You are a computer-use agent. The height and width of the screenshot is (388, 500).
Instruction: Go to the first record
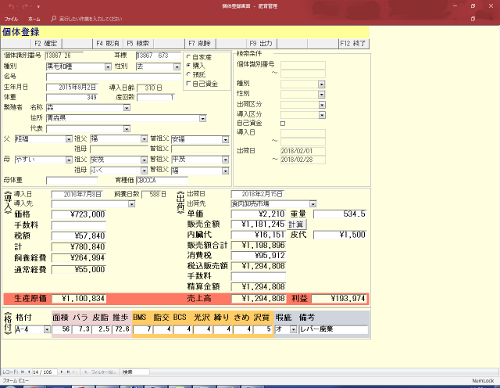pyautogui.click(x=23, y=372)
